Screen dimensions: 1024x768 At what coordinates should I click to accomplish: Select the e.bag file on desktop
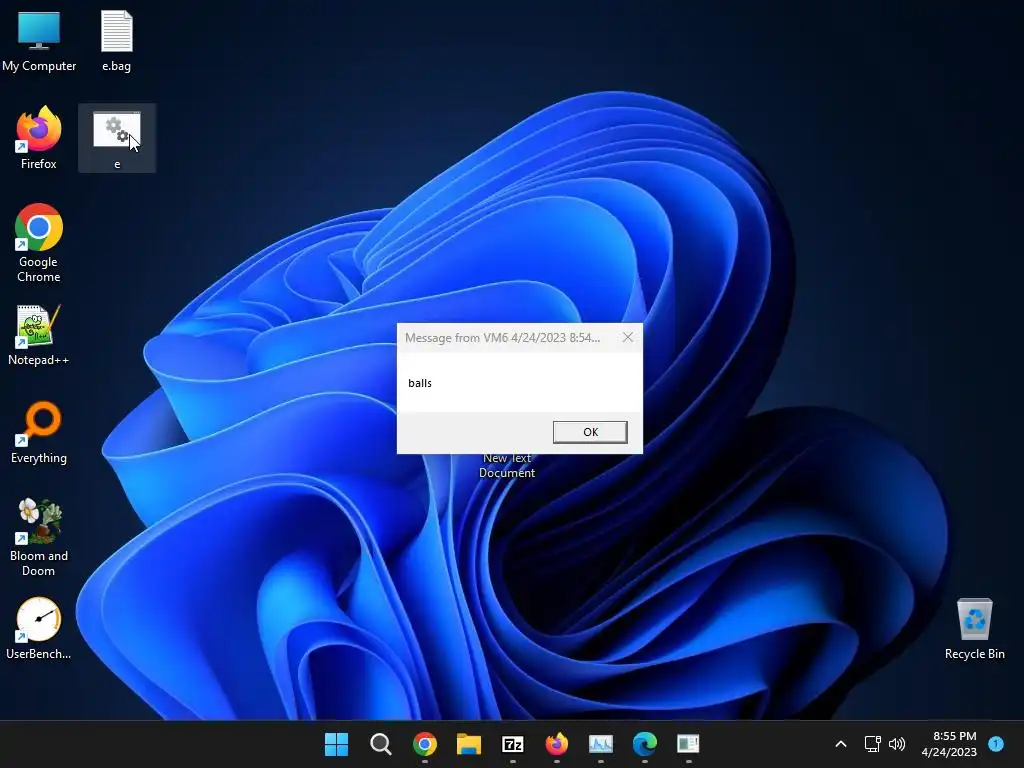tap(117, 40)
